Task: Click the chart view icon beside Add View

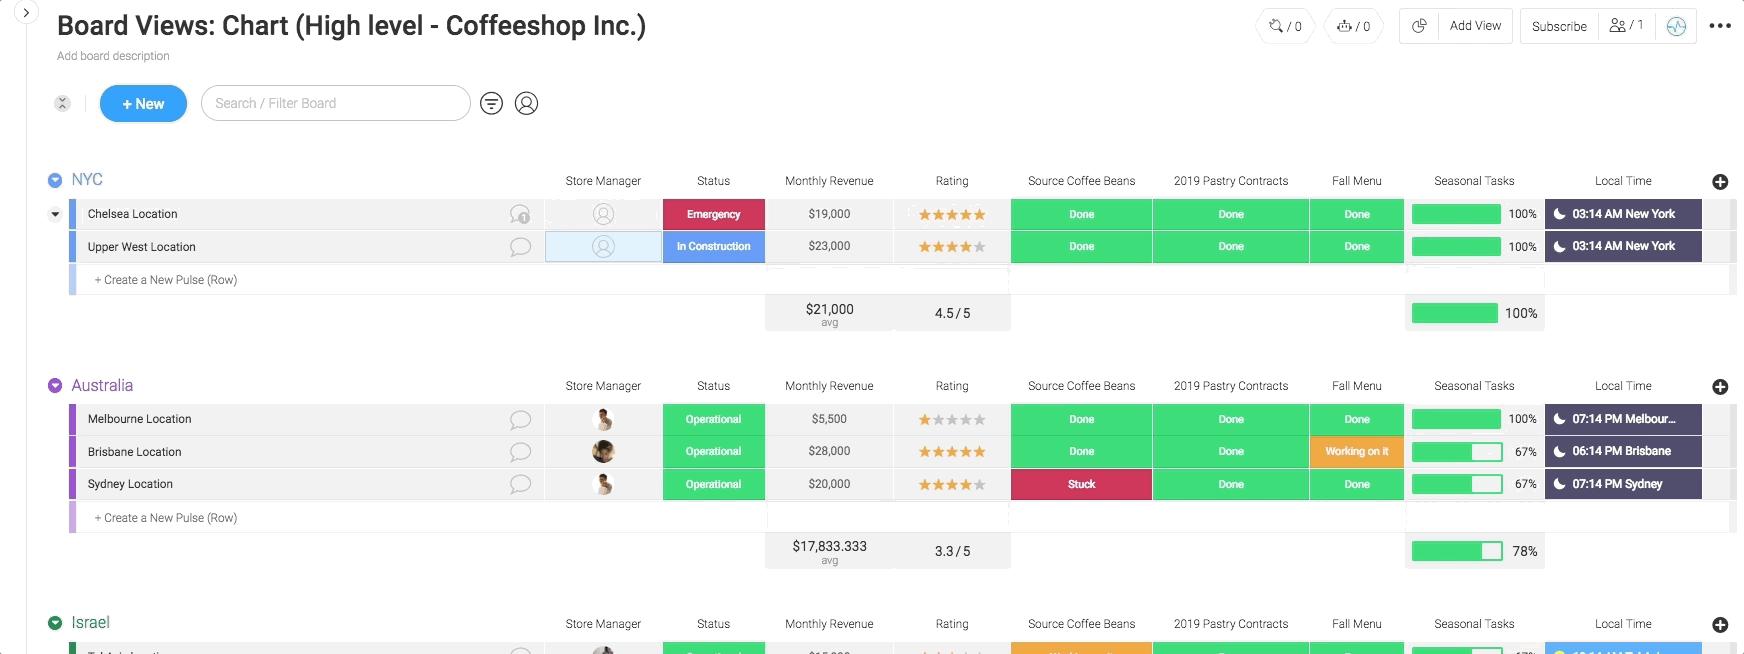Action: pos(1419,26)
